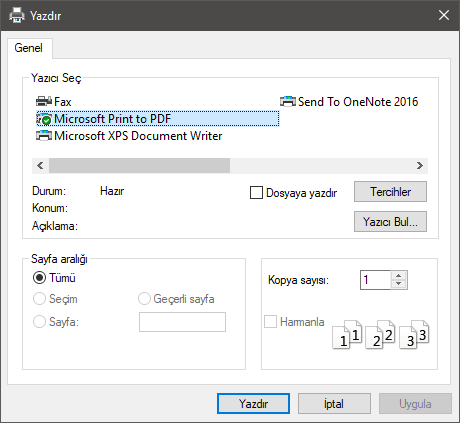Click the printer list horizontal scrollbar thumb

click(x=139, y=166)
